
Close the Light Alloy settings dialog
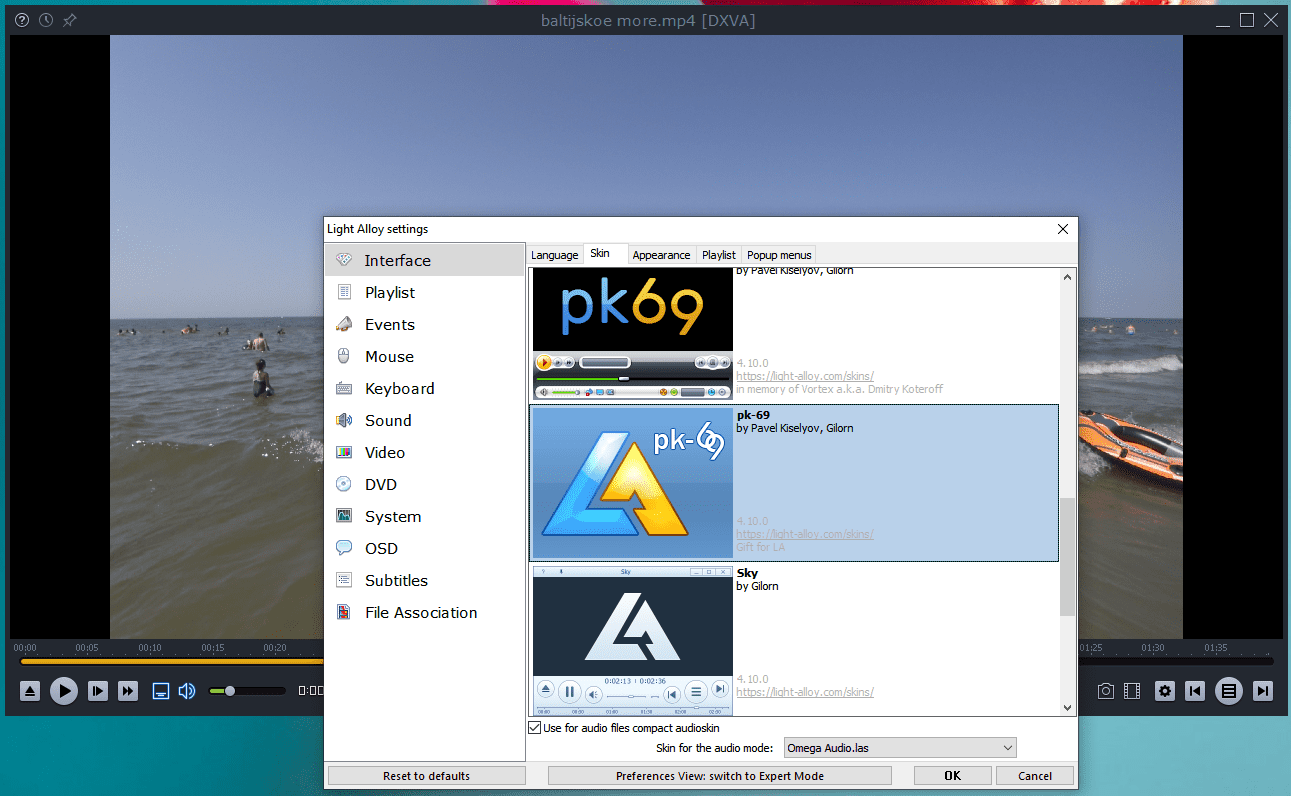pos(1063,229)
